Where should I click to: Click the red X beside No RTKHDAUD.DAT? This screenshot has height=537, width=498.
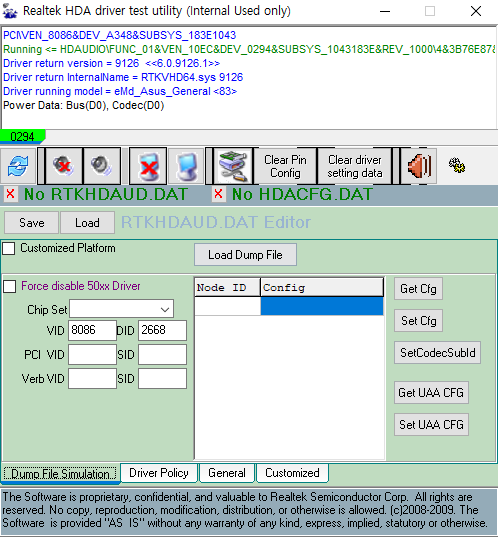pos(11,194)
